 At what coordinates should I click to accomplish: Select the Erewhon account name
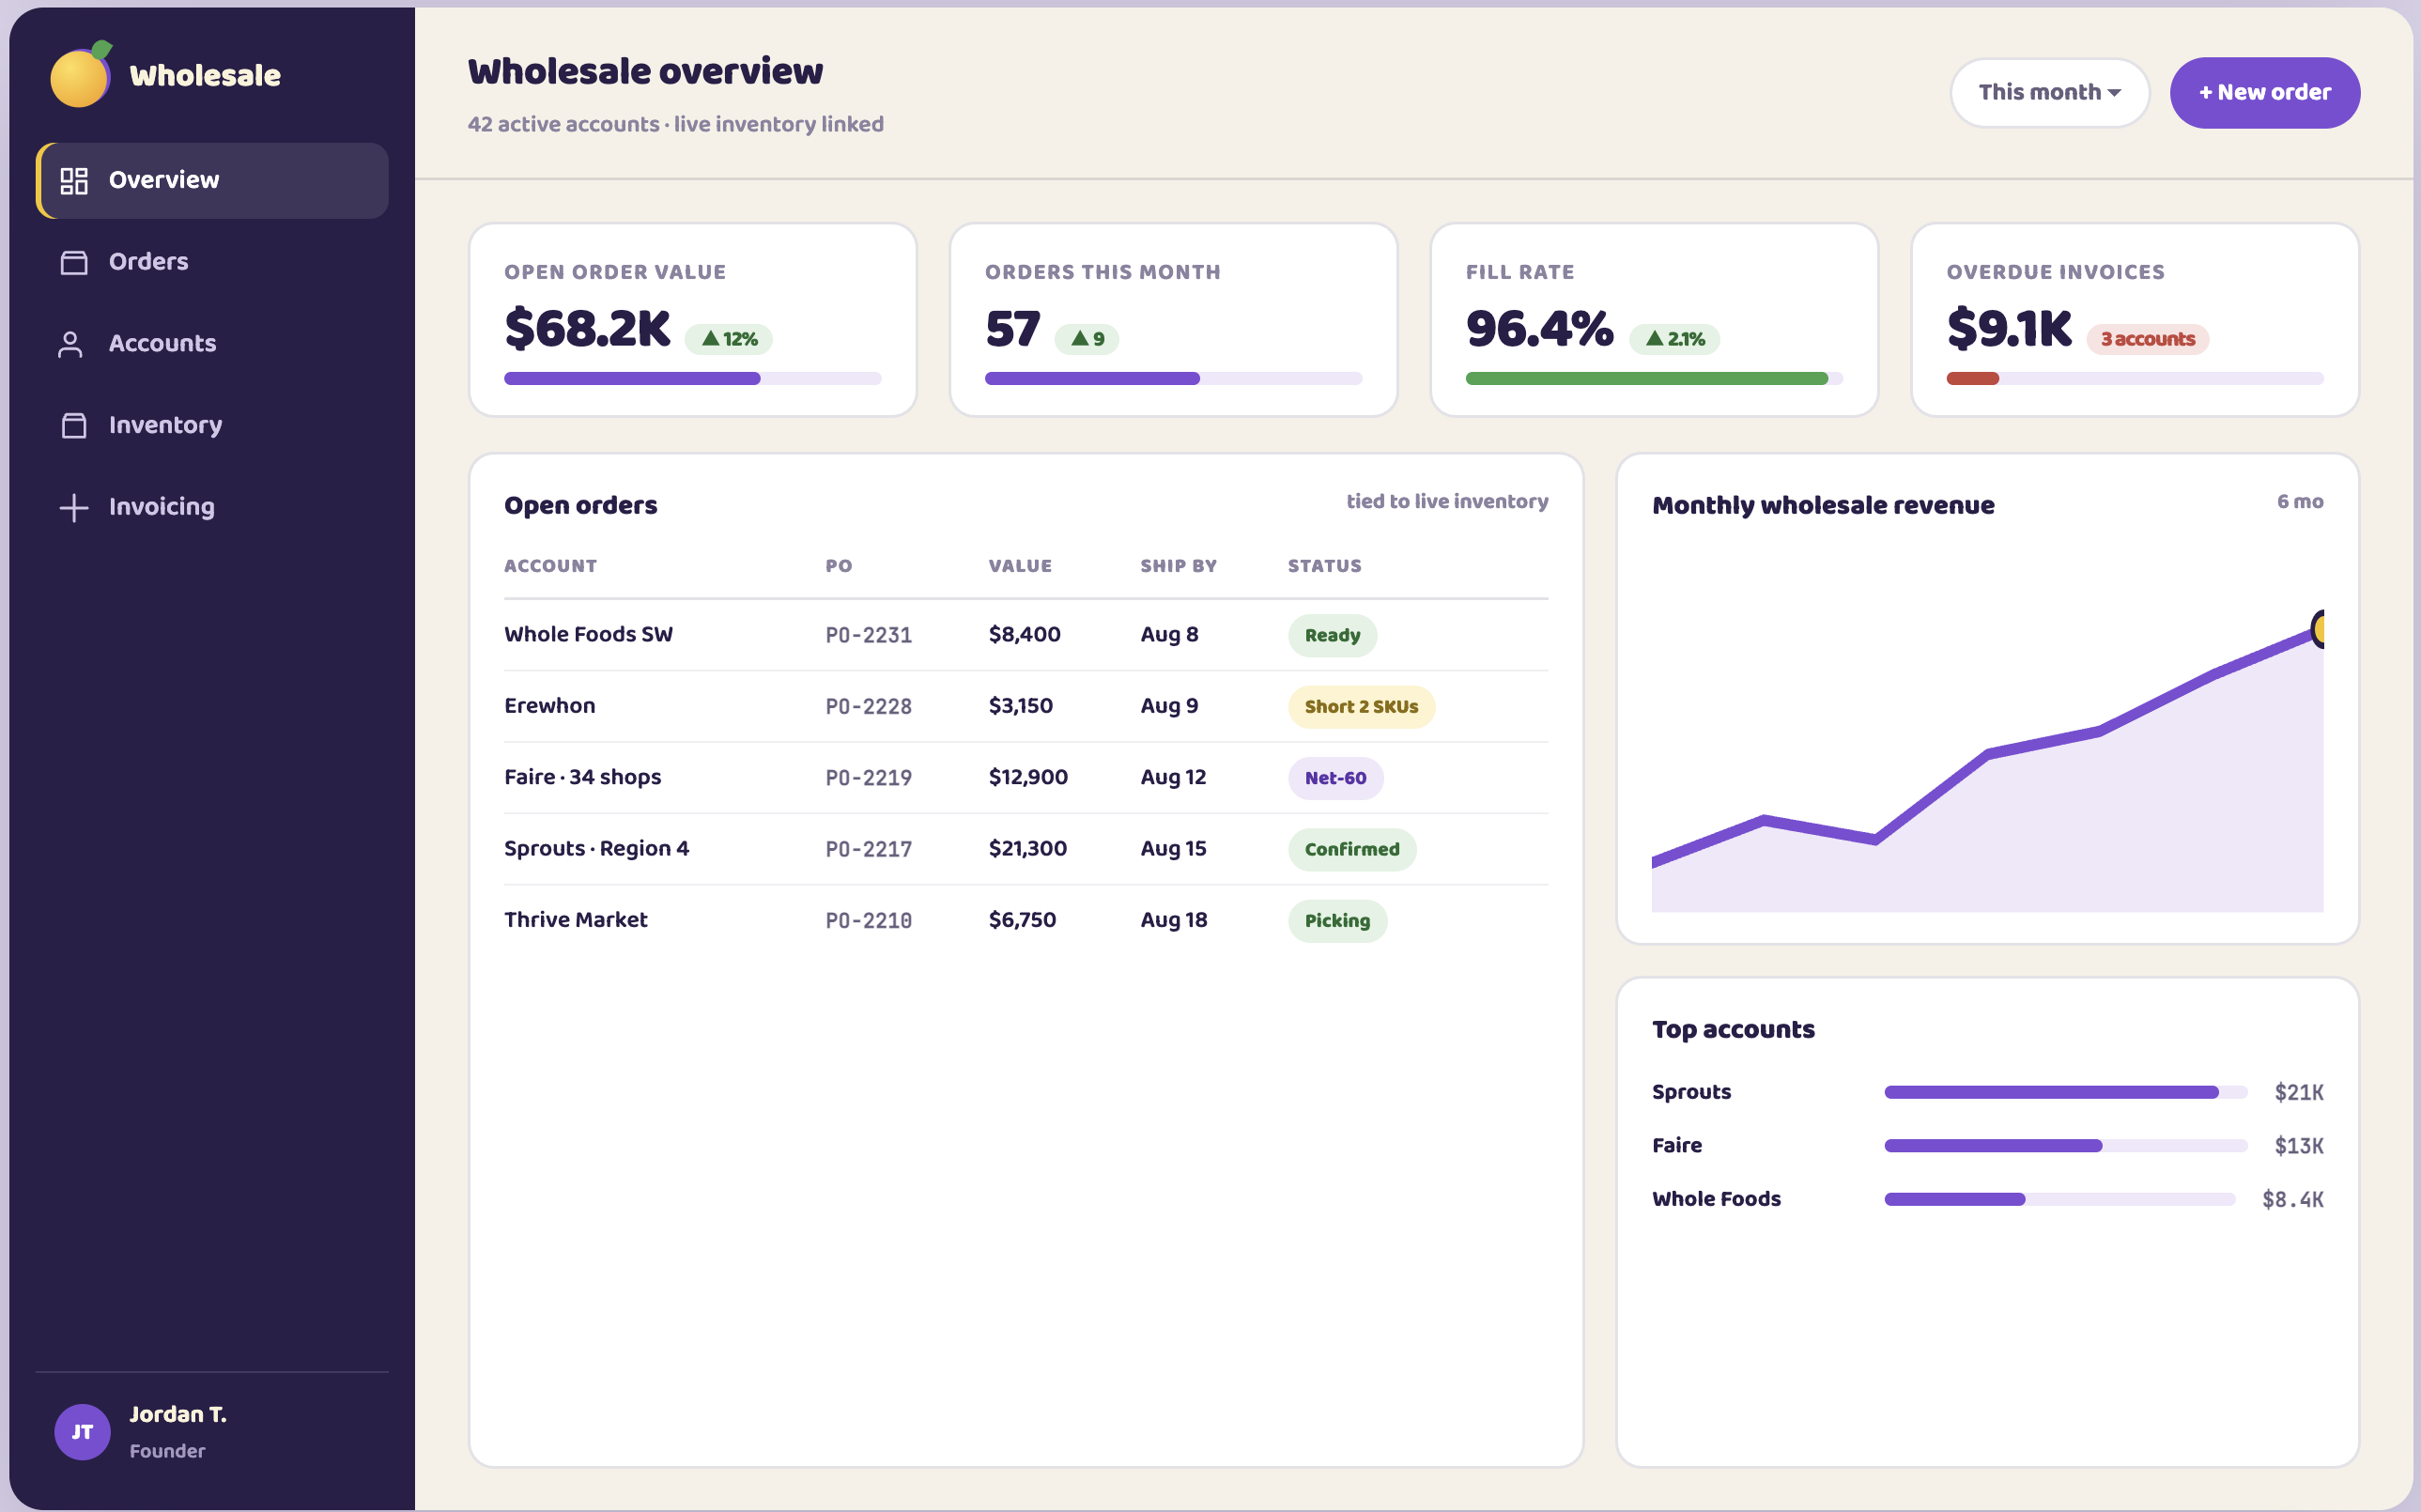pos(549,706)
